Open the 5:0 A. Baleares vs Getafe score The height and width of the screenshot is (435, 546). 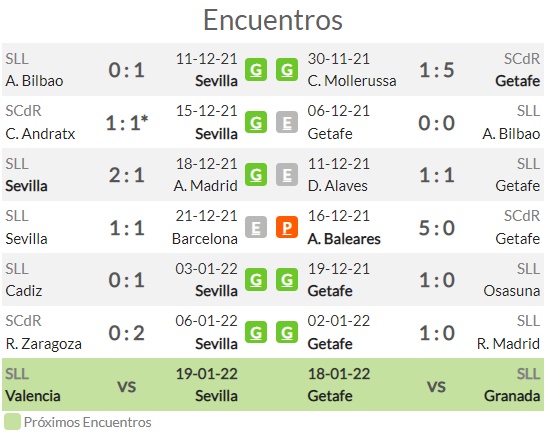437,228
